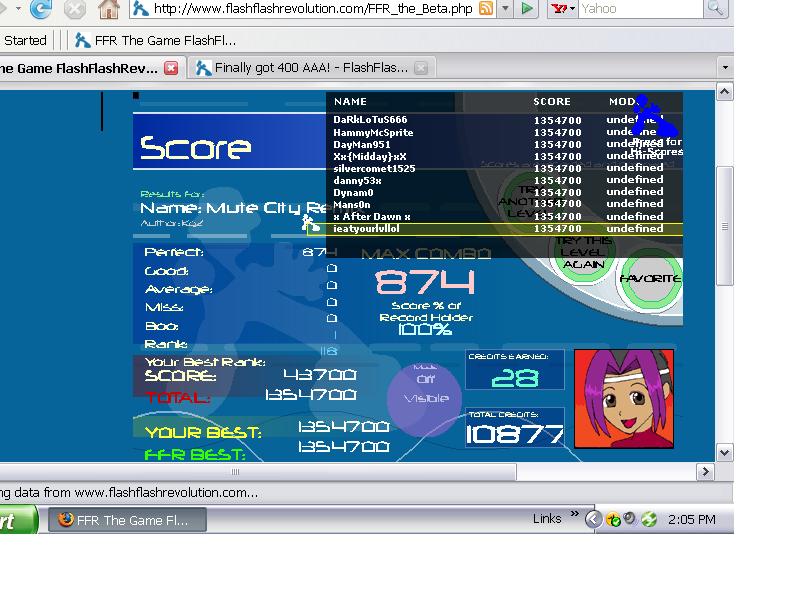Click the search magnifier icon
This screenshot has height=600, width=800.
pos(715,9)
